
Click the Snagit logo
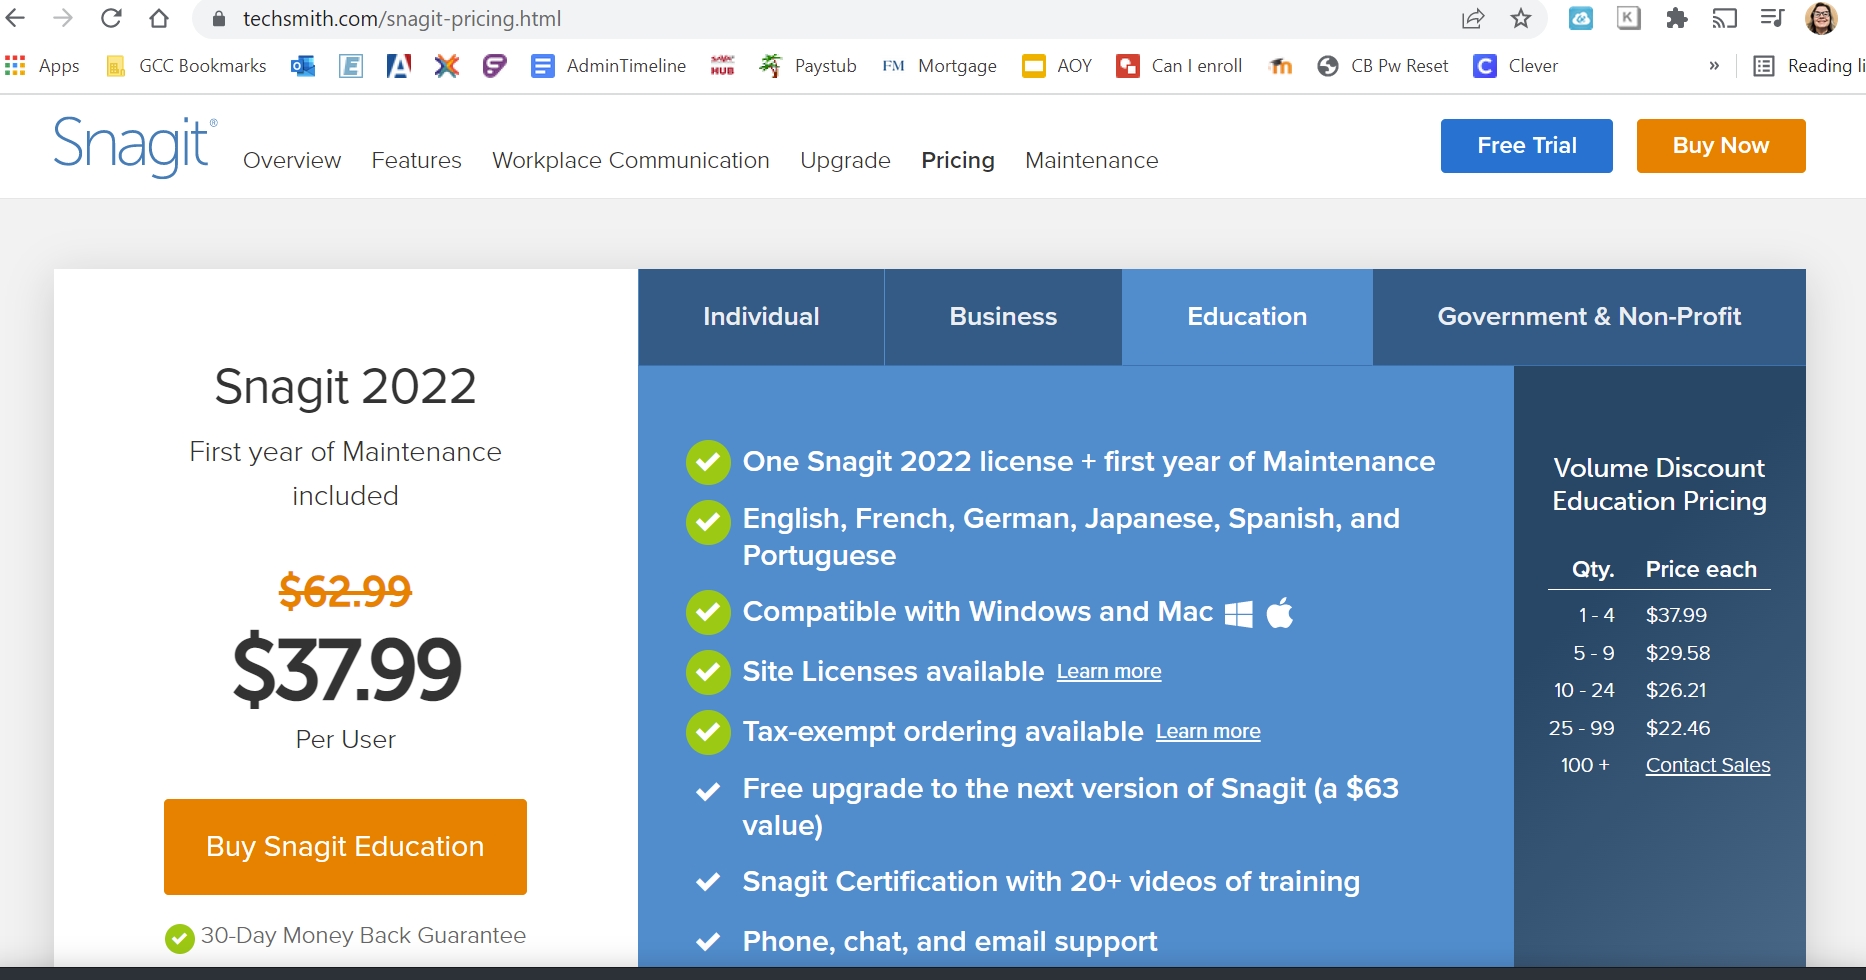(x=134, y=146)
